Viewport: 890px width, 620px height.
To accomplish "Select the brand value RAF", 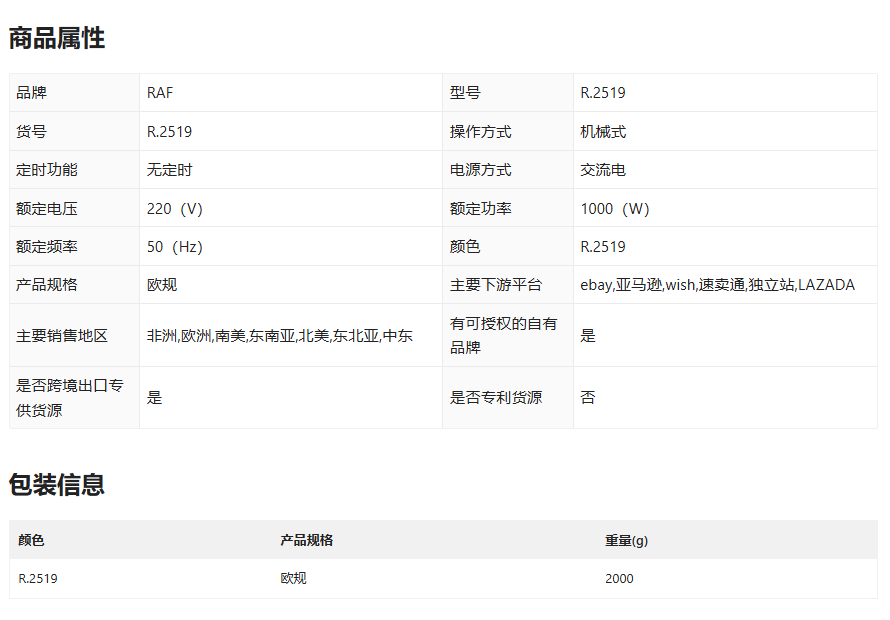I will 160,93.
